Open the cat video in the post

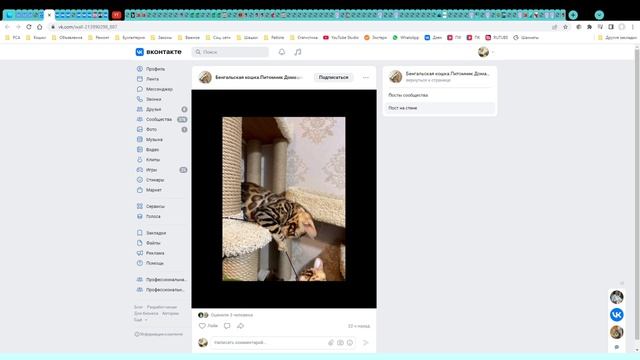284,199
